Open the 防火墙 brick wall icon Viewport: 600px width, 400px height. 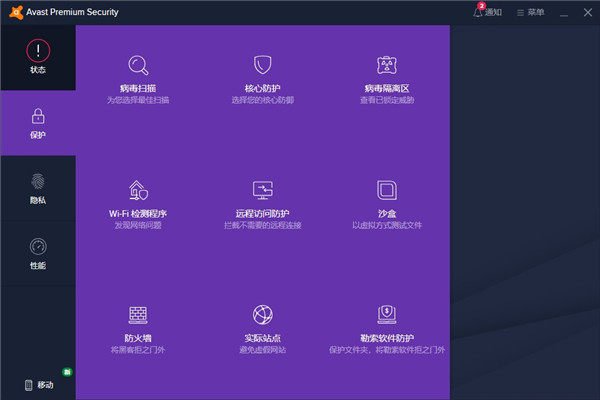click(138, 315)
